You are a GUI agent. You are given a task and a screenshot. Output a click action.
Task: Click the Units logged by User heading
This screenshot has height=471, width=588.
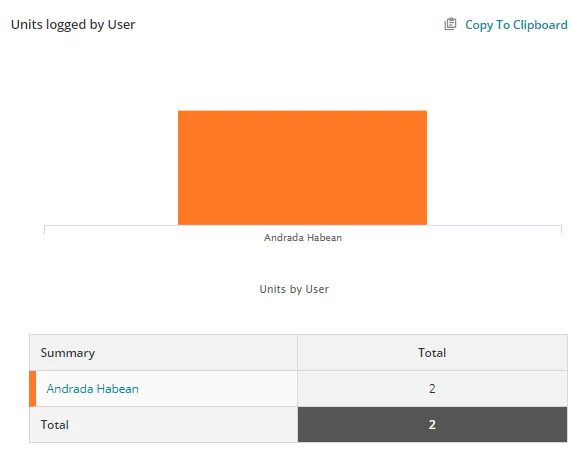[73, 24]
